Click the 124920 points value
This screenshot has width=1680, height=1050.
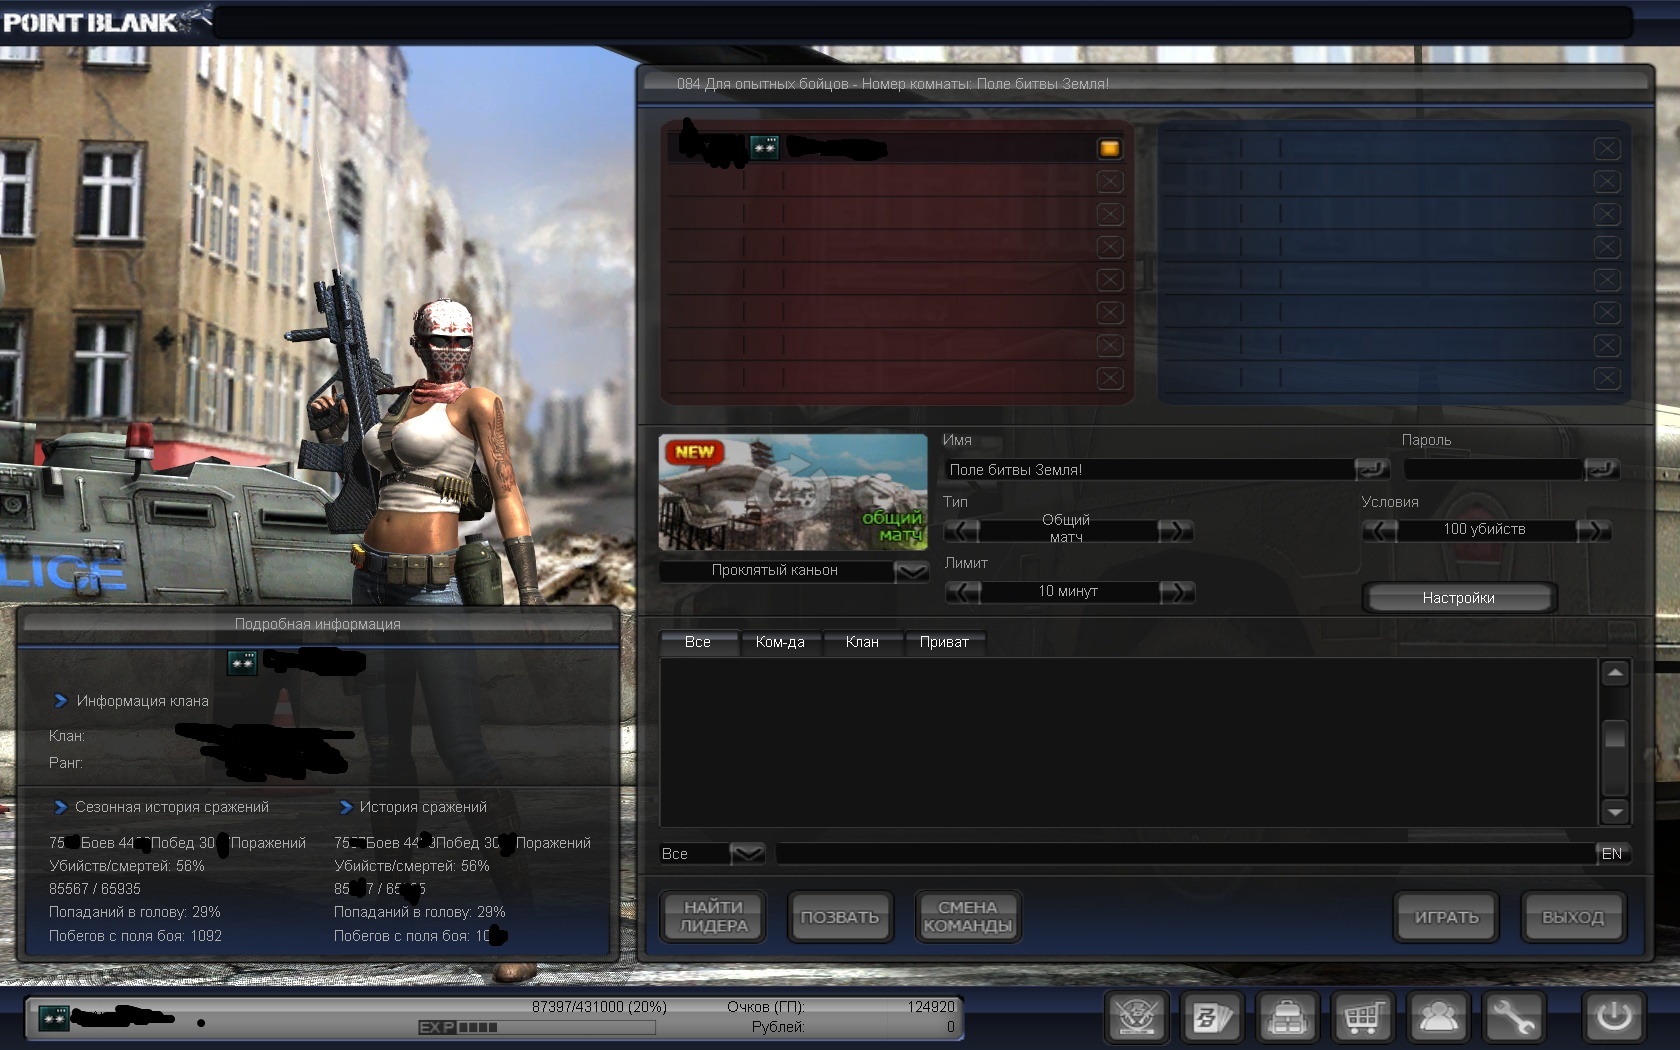coord(931,1007)
